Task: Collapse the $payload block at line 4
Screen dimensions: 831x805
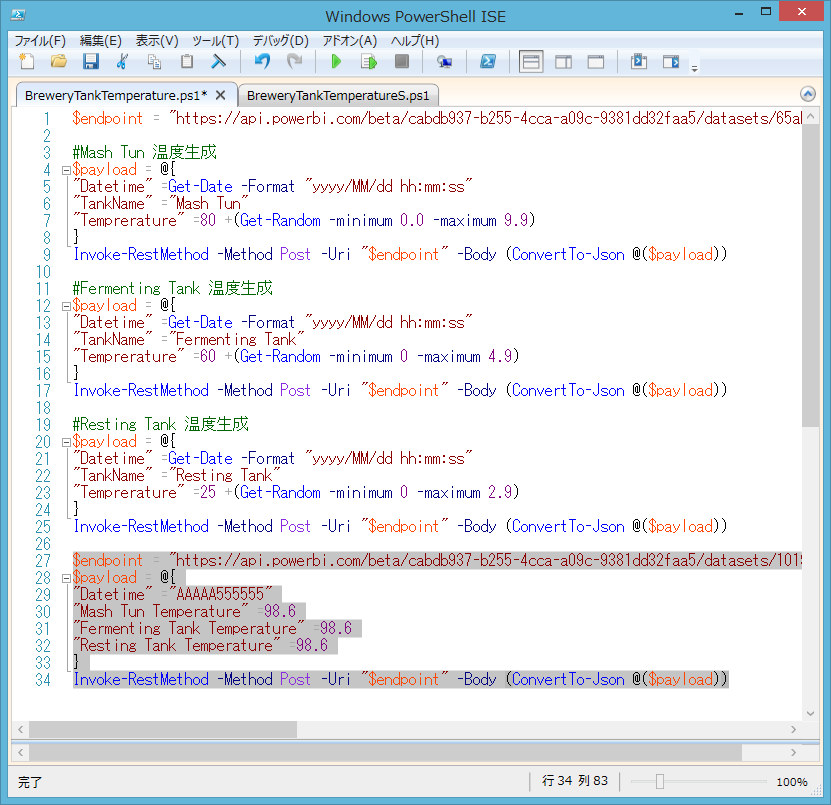Action: coord(66,170)
